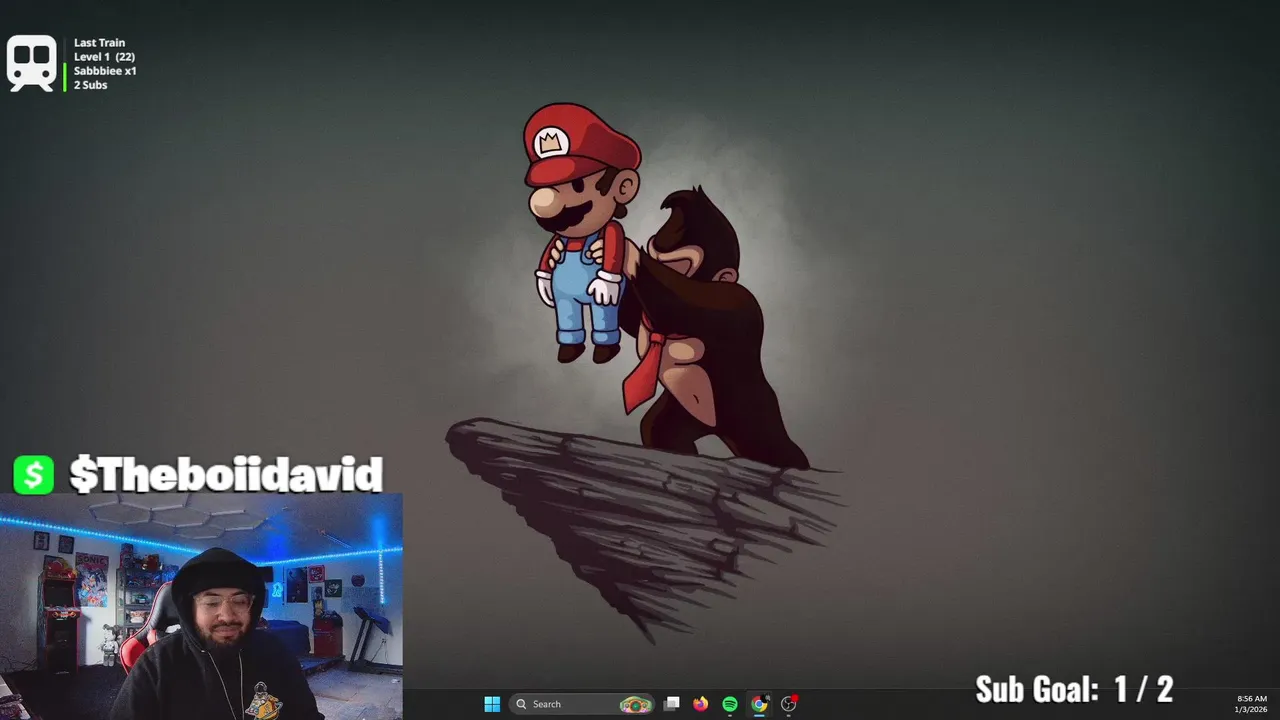Click the "Level 1 (22)" text
The image size is (1280, 720).
pos(104,57)
